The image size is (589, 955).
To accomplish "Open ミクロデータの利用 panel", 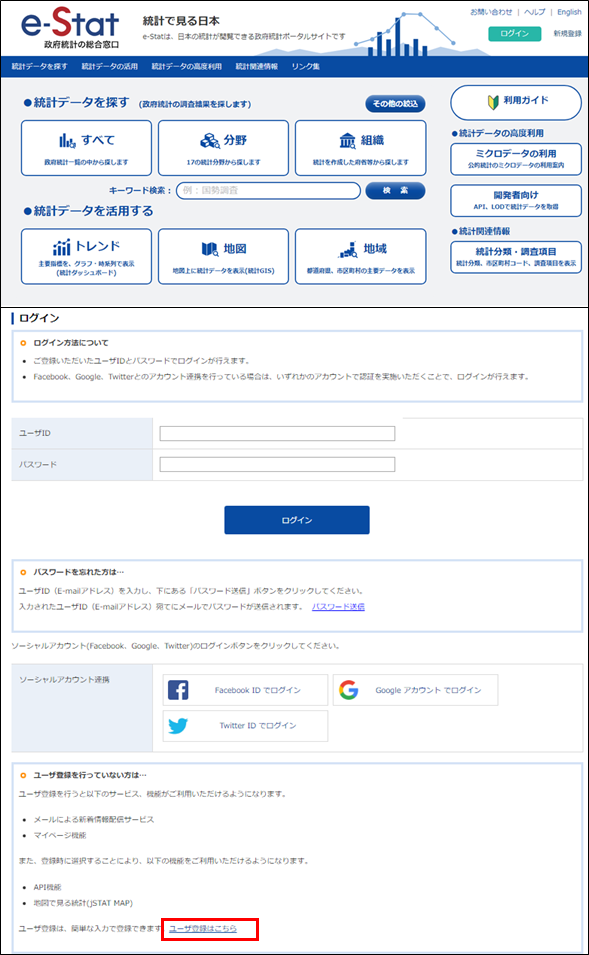I will coord(516,159).
